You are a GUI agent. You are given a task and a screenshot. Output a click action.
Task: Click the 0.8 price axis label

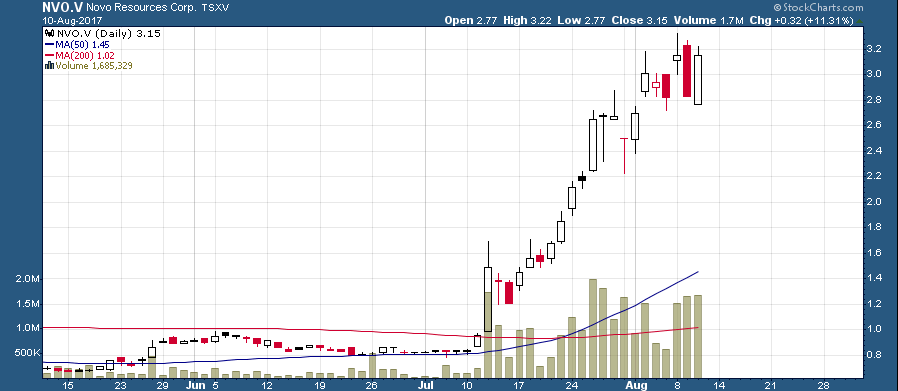pos(874,355)
